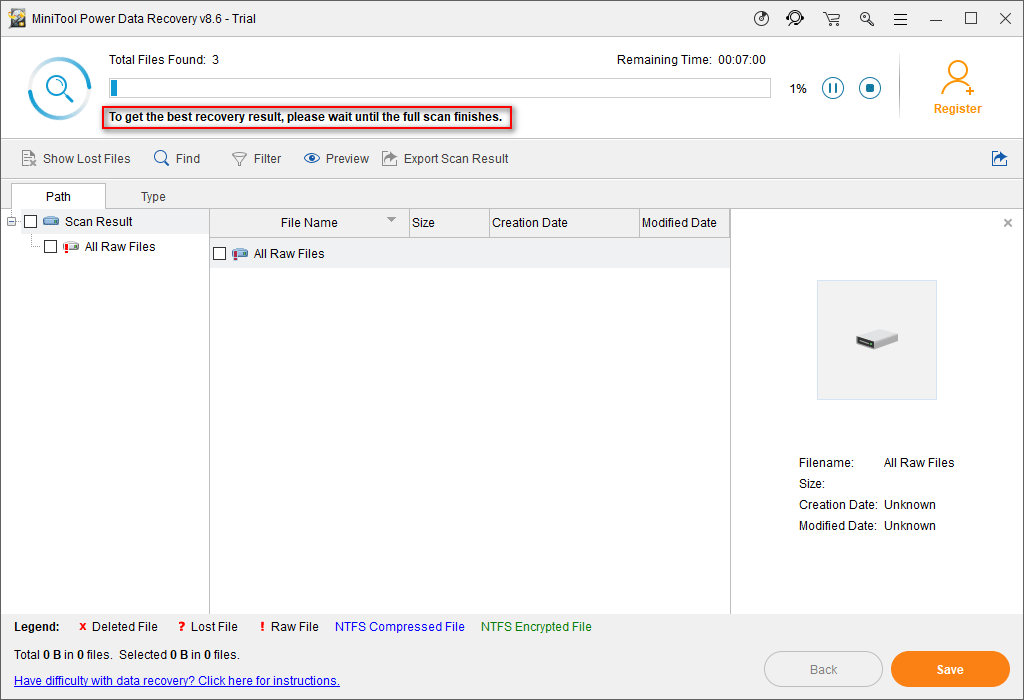Open the Find tool

(177, 158)
